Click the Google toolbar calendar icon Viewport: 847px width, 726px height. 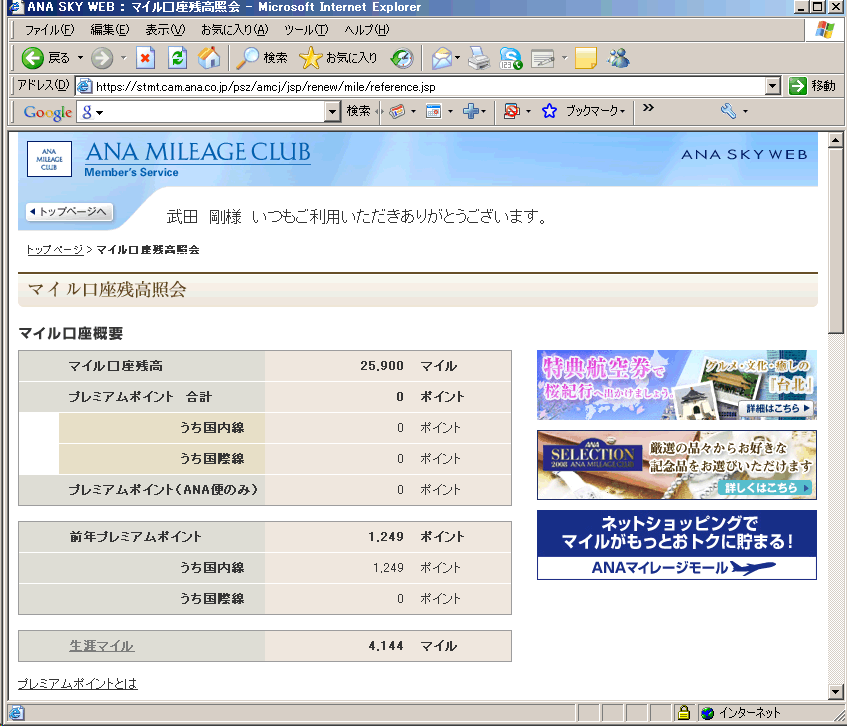click(433, 111)
